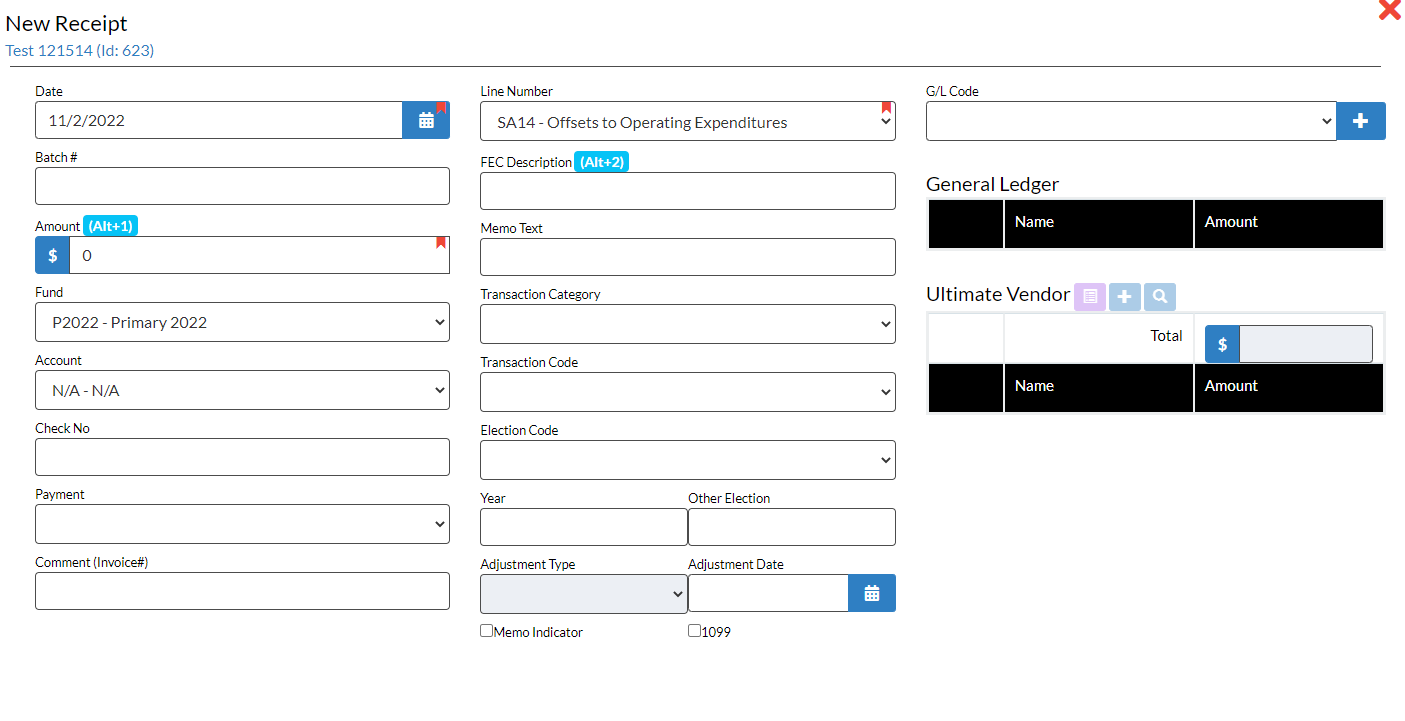Focus the FEC Description field
Screen dimensions: 1405x721
click(x=688, y=191)
